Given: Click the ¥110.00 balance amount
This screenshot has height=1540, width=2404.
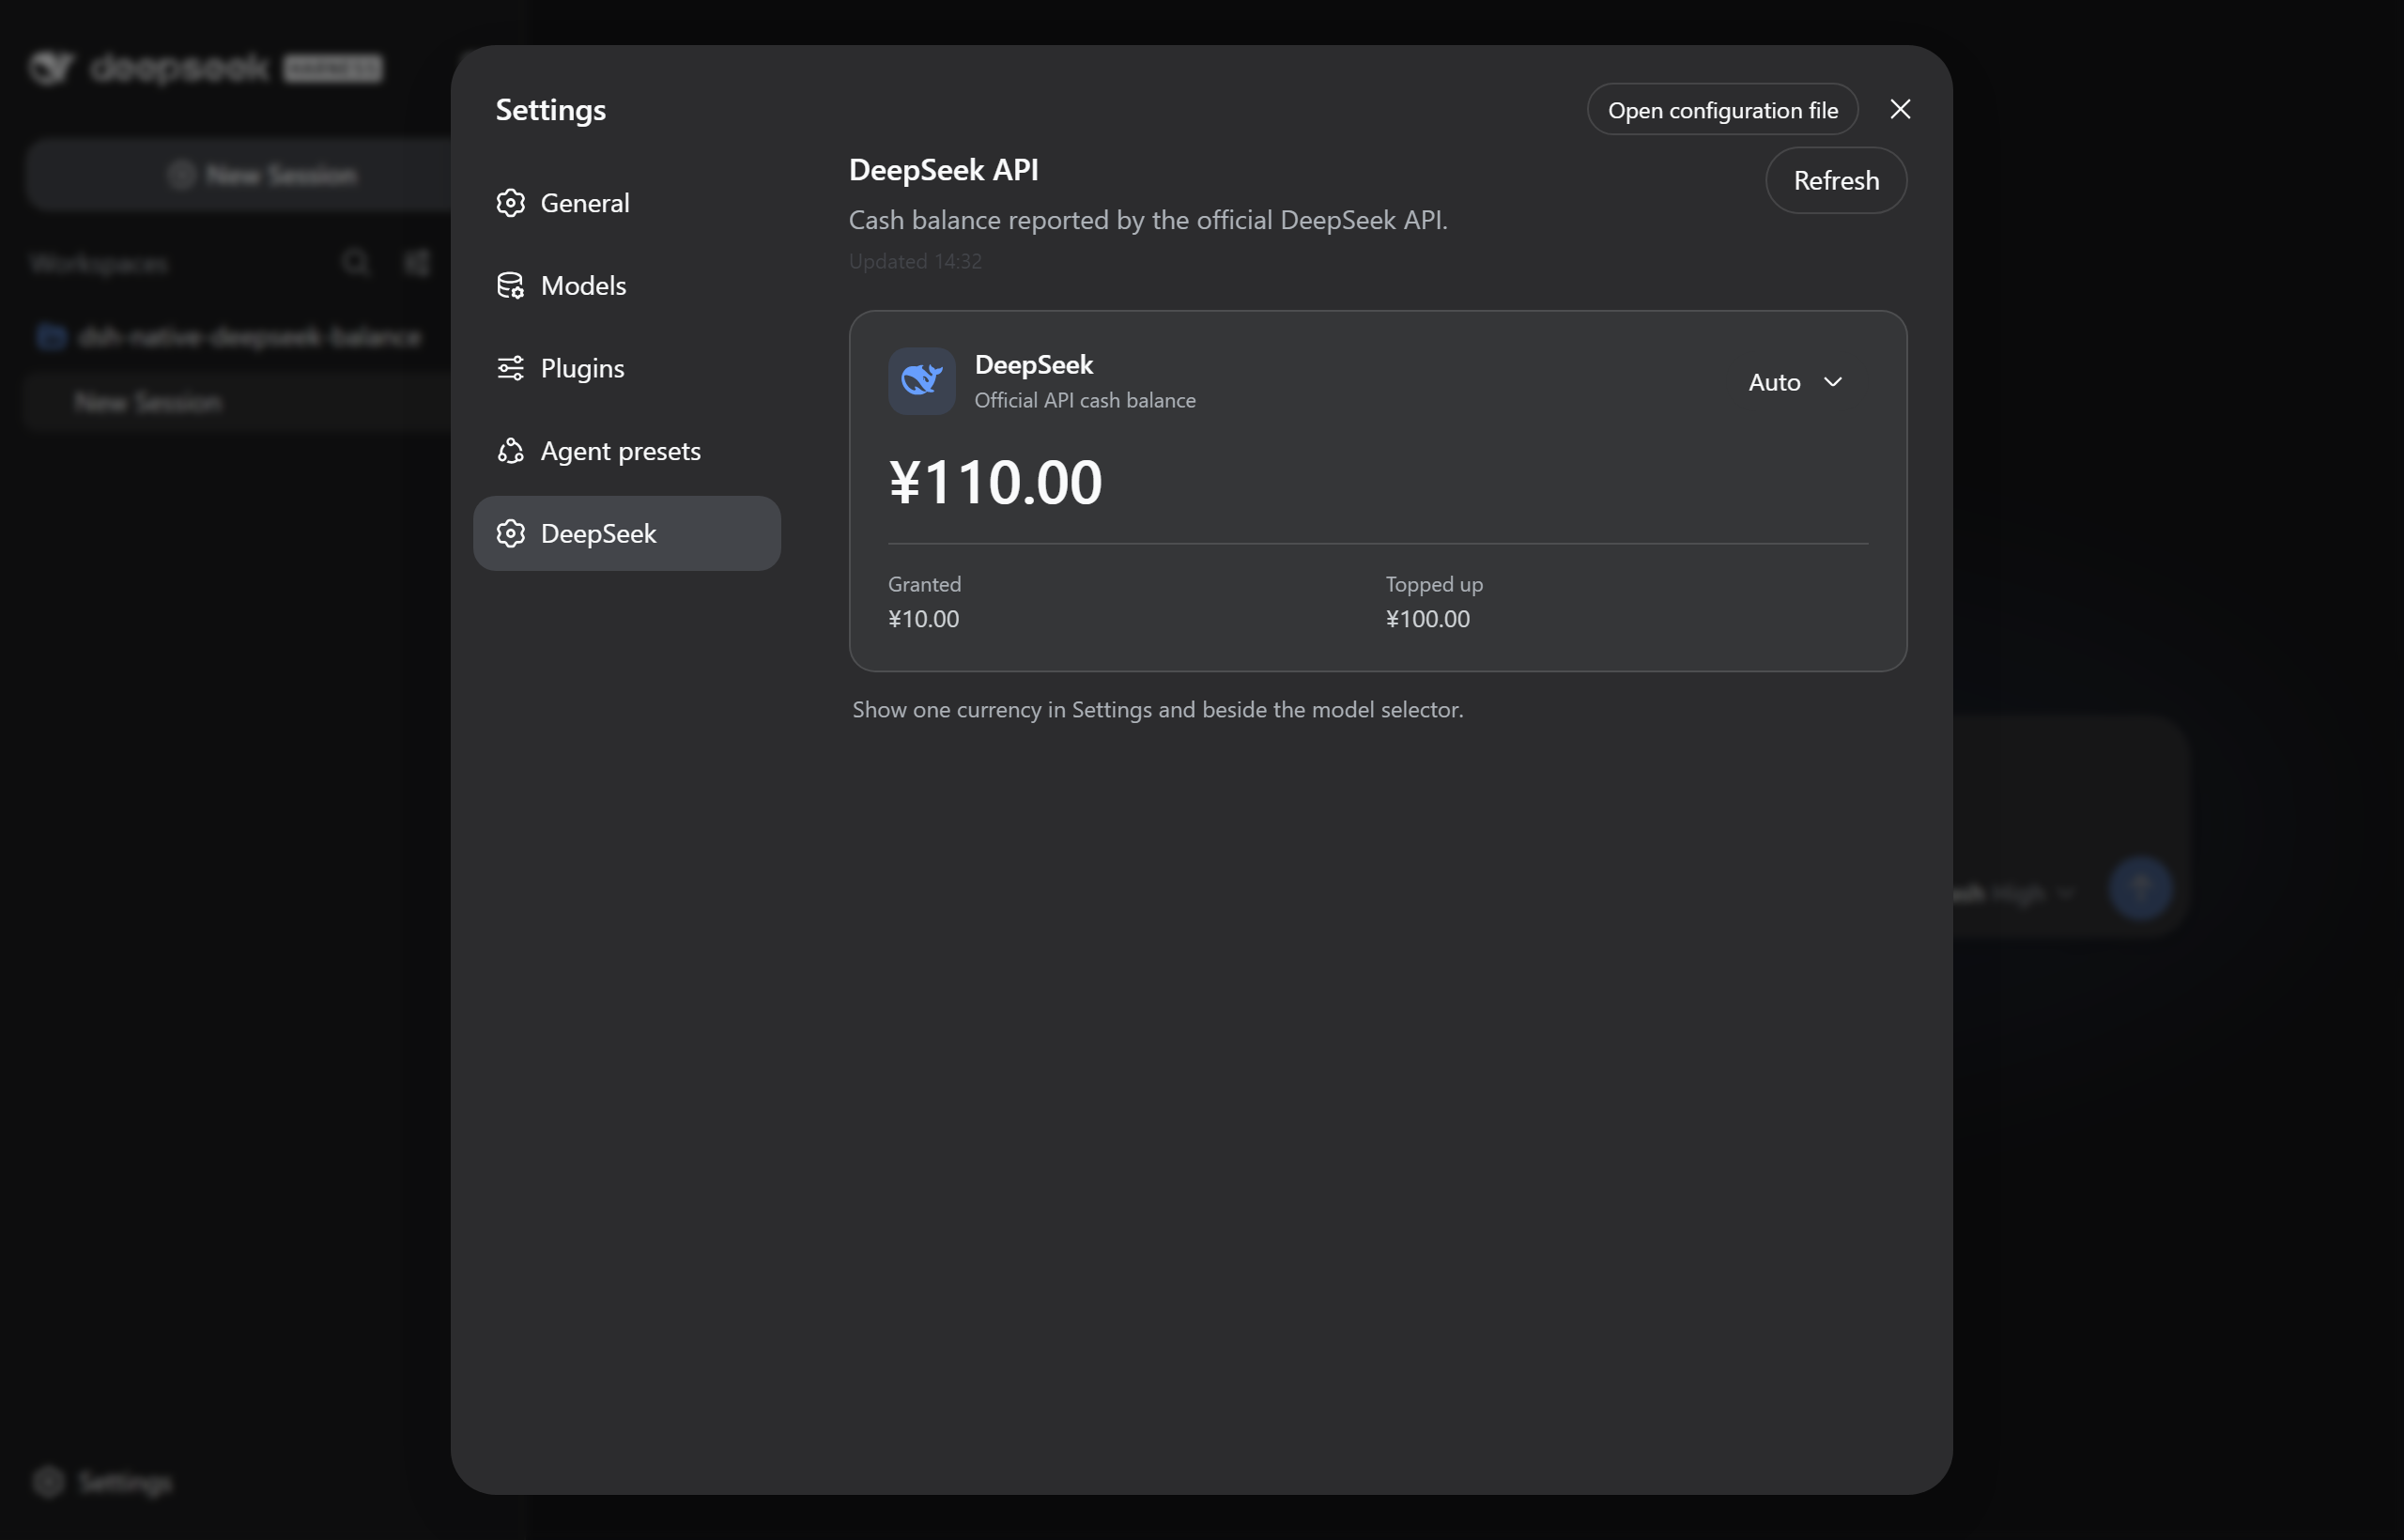Looking at the screenshot, I should coord(995,482).
